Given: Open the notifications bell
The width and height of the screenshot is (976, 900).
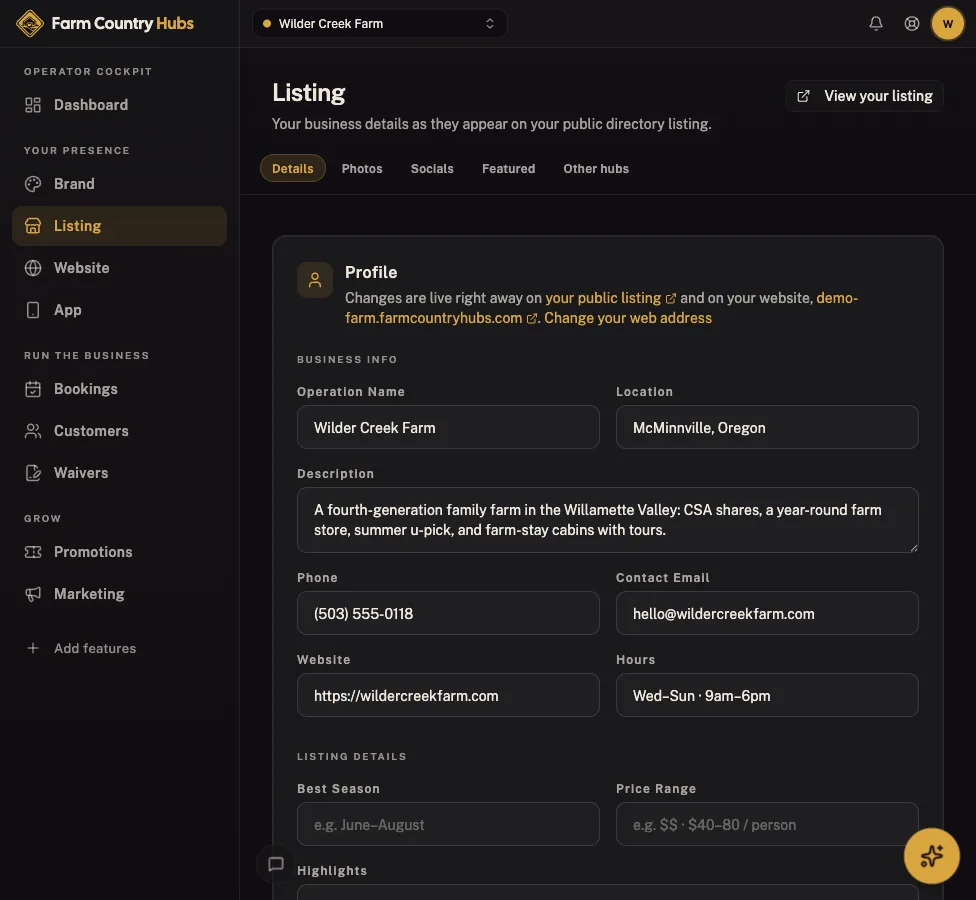Looking at the screenshot, I should [875, 24].
